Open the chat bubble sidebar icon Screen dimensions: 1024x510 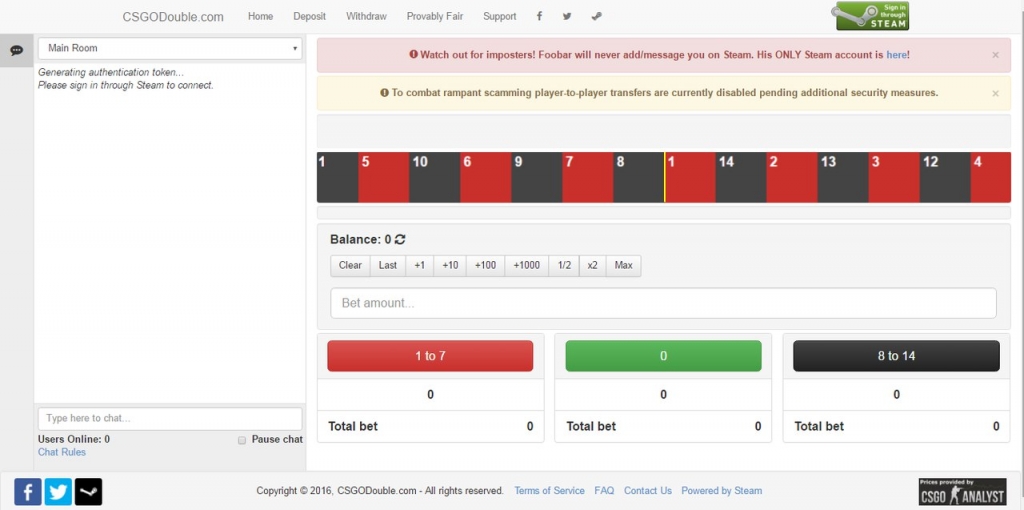(17, 50)
